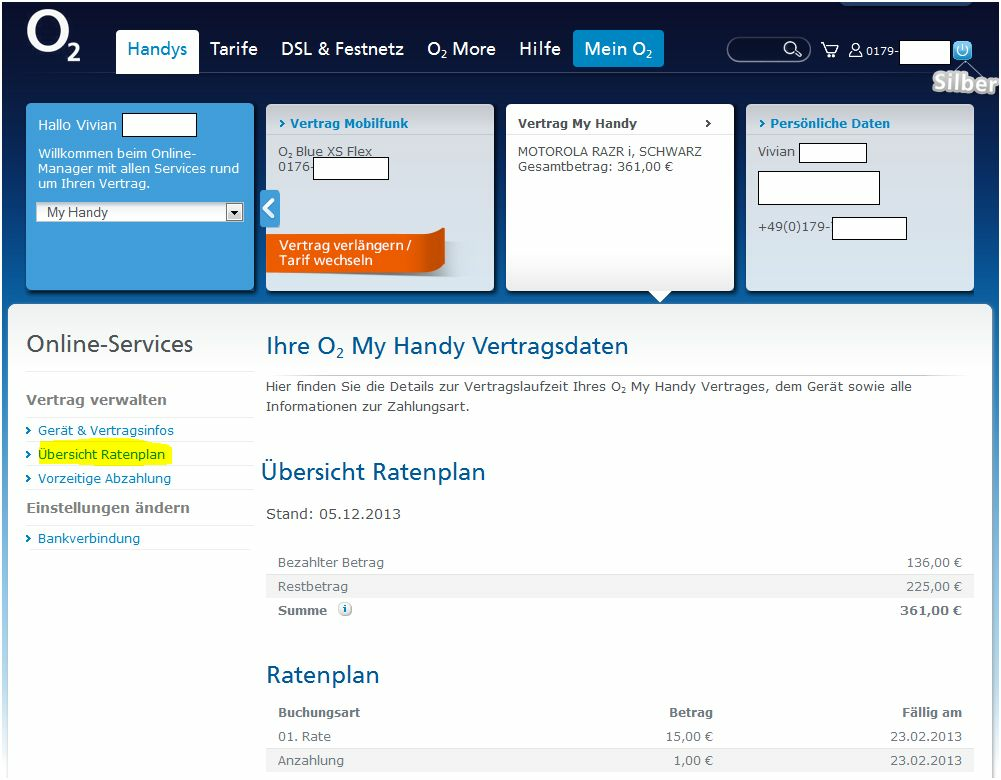Open the shopping cart icon

tap(830, 50)
